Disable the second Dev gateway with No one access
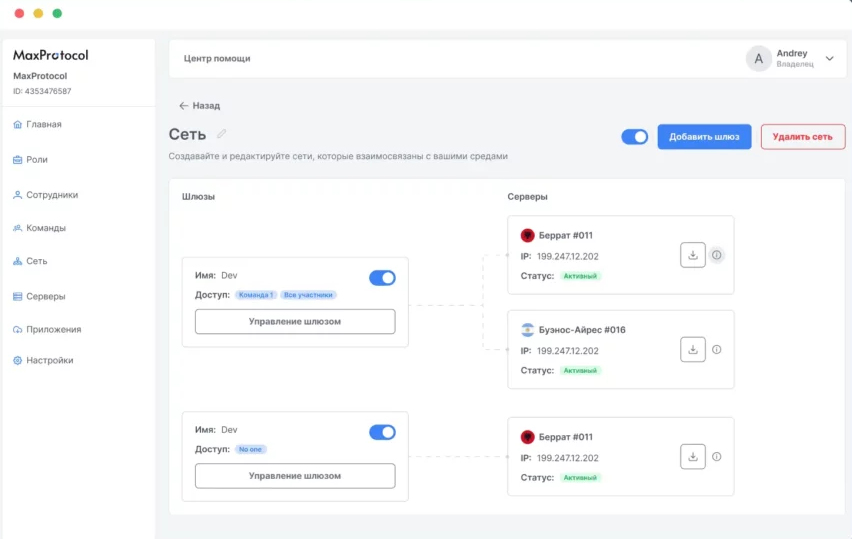The width and height of the screenshot is (852, 539). tap(382, 432)
